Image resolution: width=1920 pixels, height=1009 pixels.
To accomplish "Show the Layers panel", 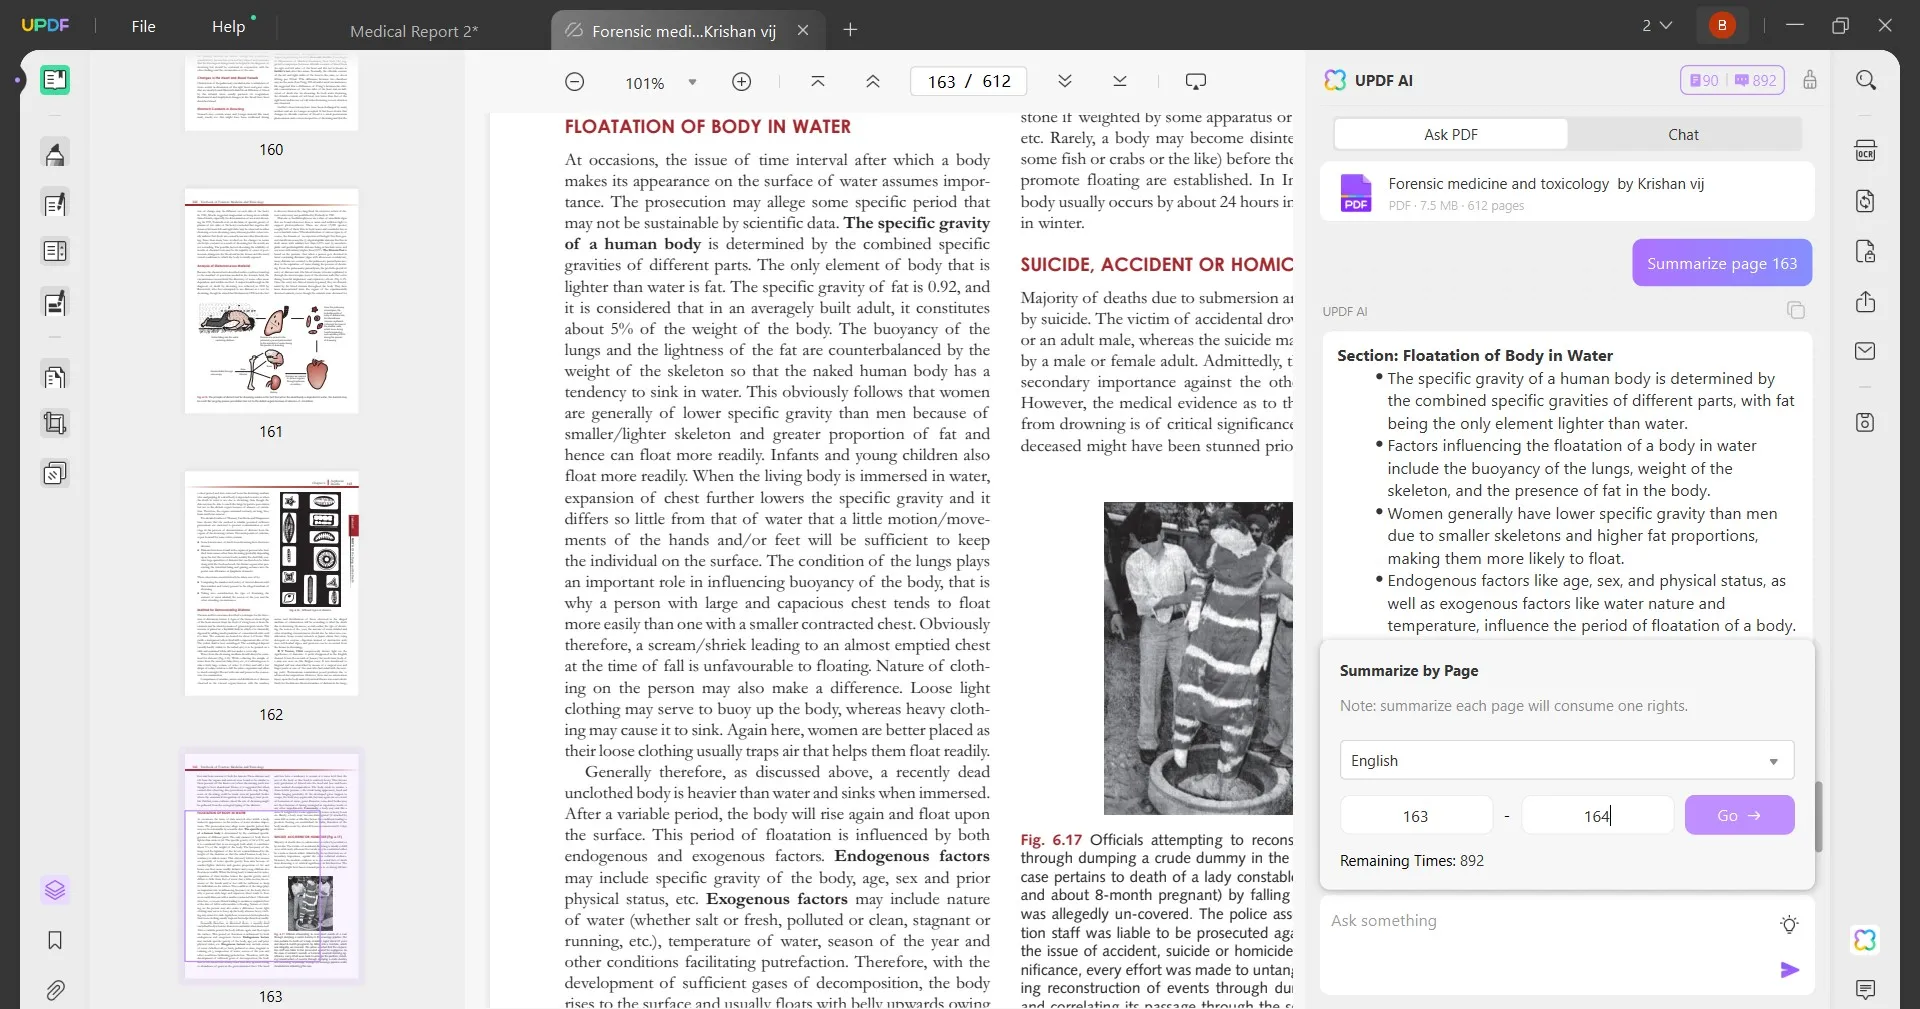I will tap(55, 889).
